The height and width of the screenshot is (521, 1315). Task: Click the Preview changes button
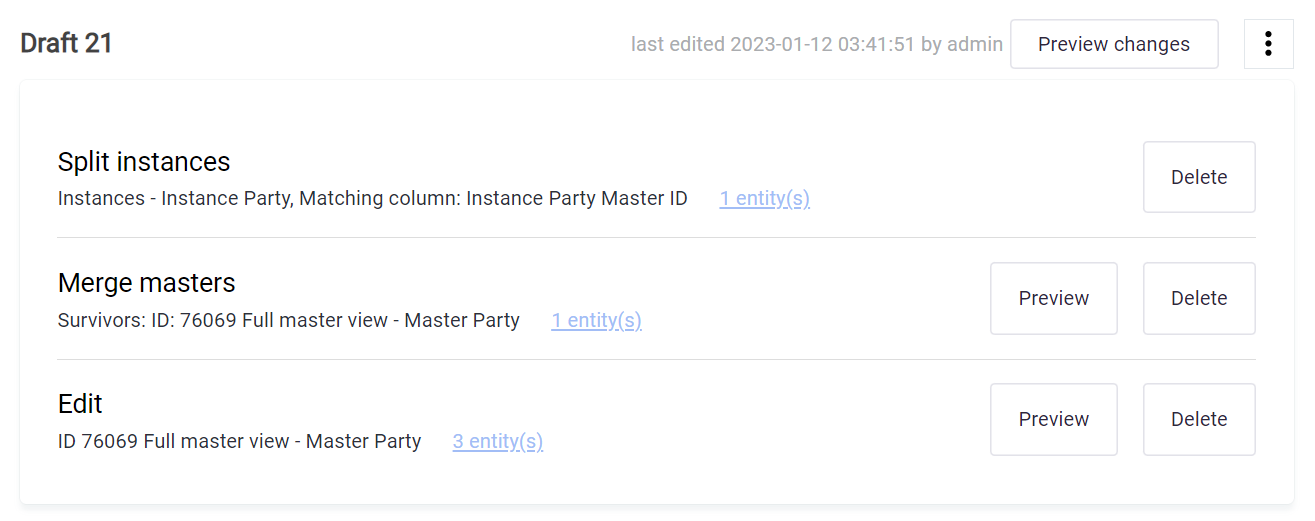(x=1113, y=44)
